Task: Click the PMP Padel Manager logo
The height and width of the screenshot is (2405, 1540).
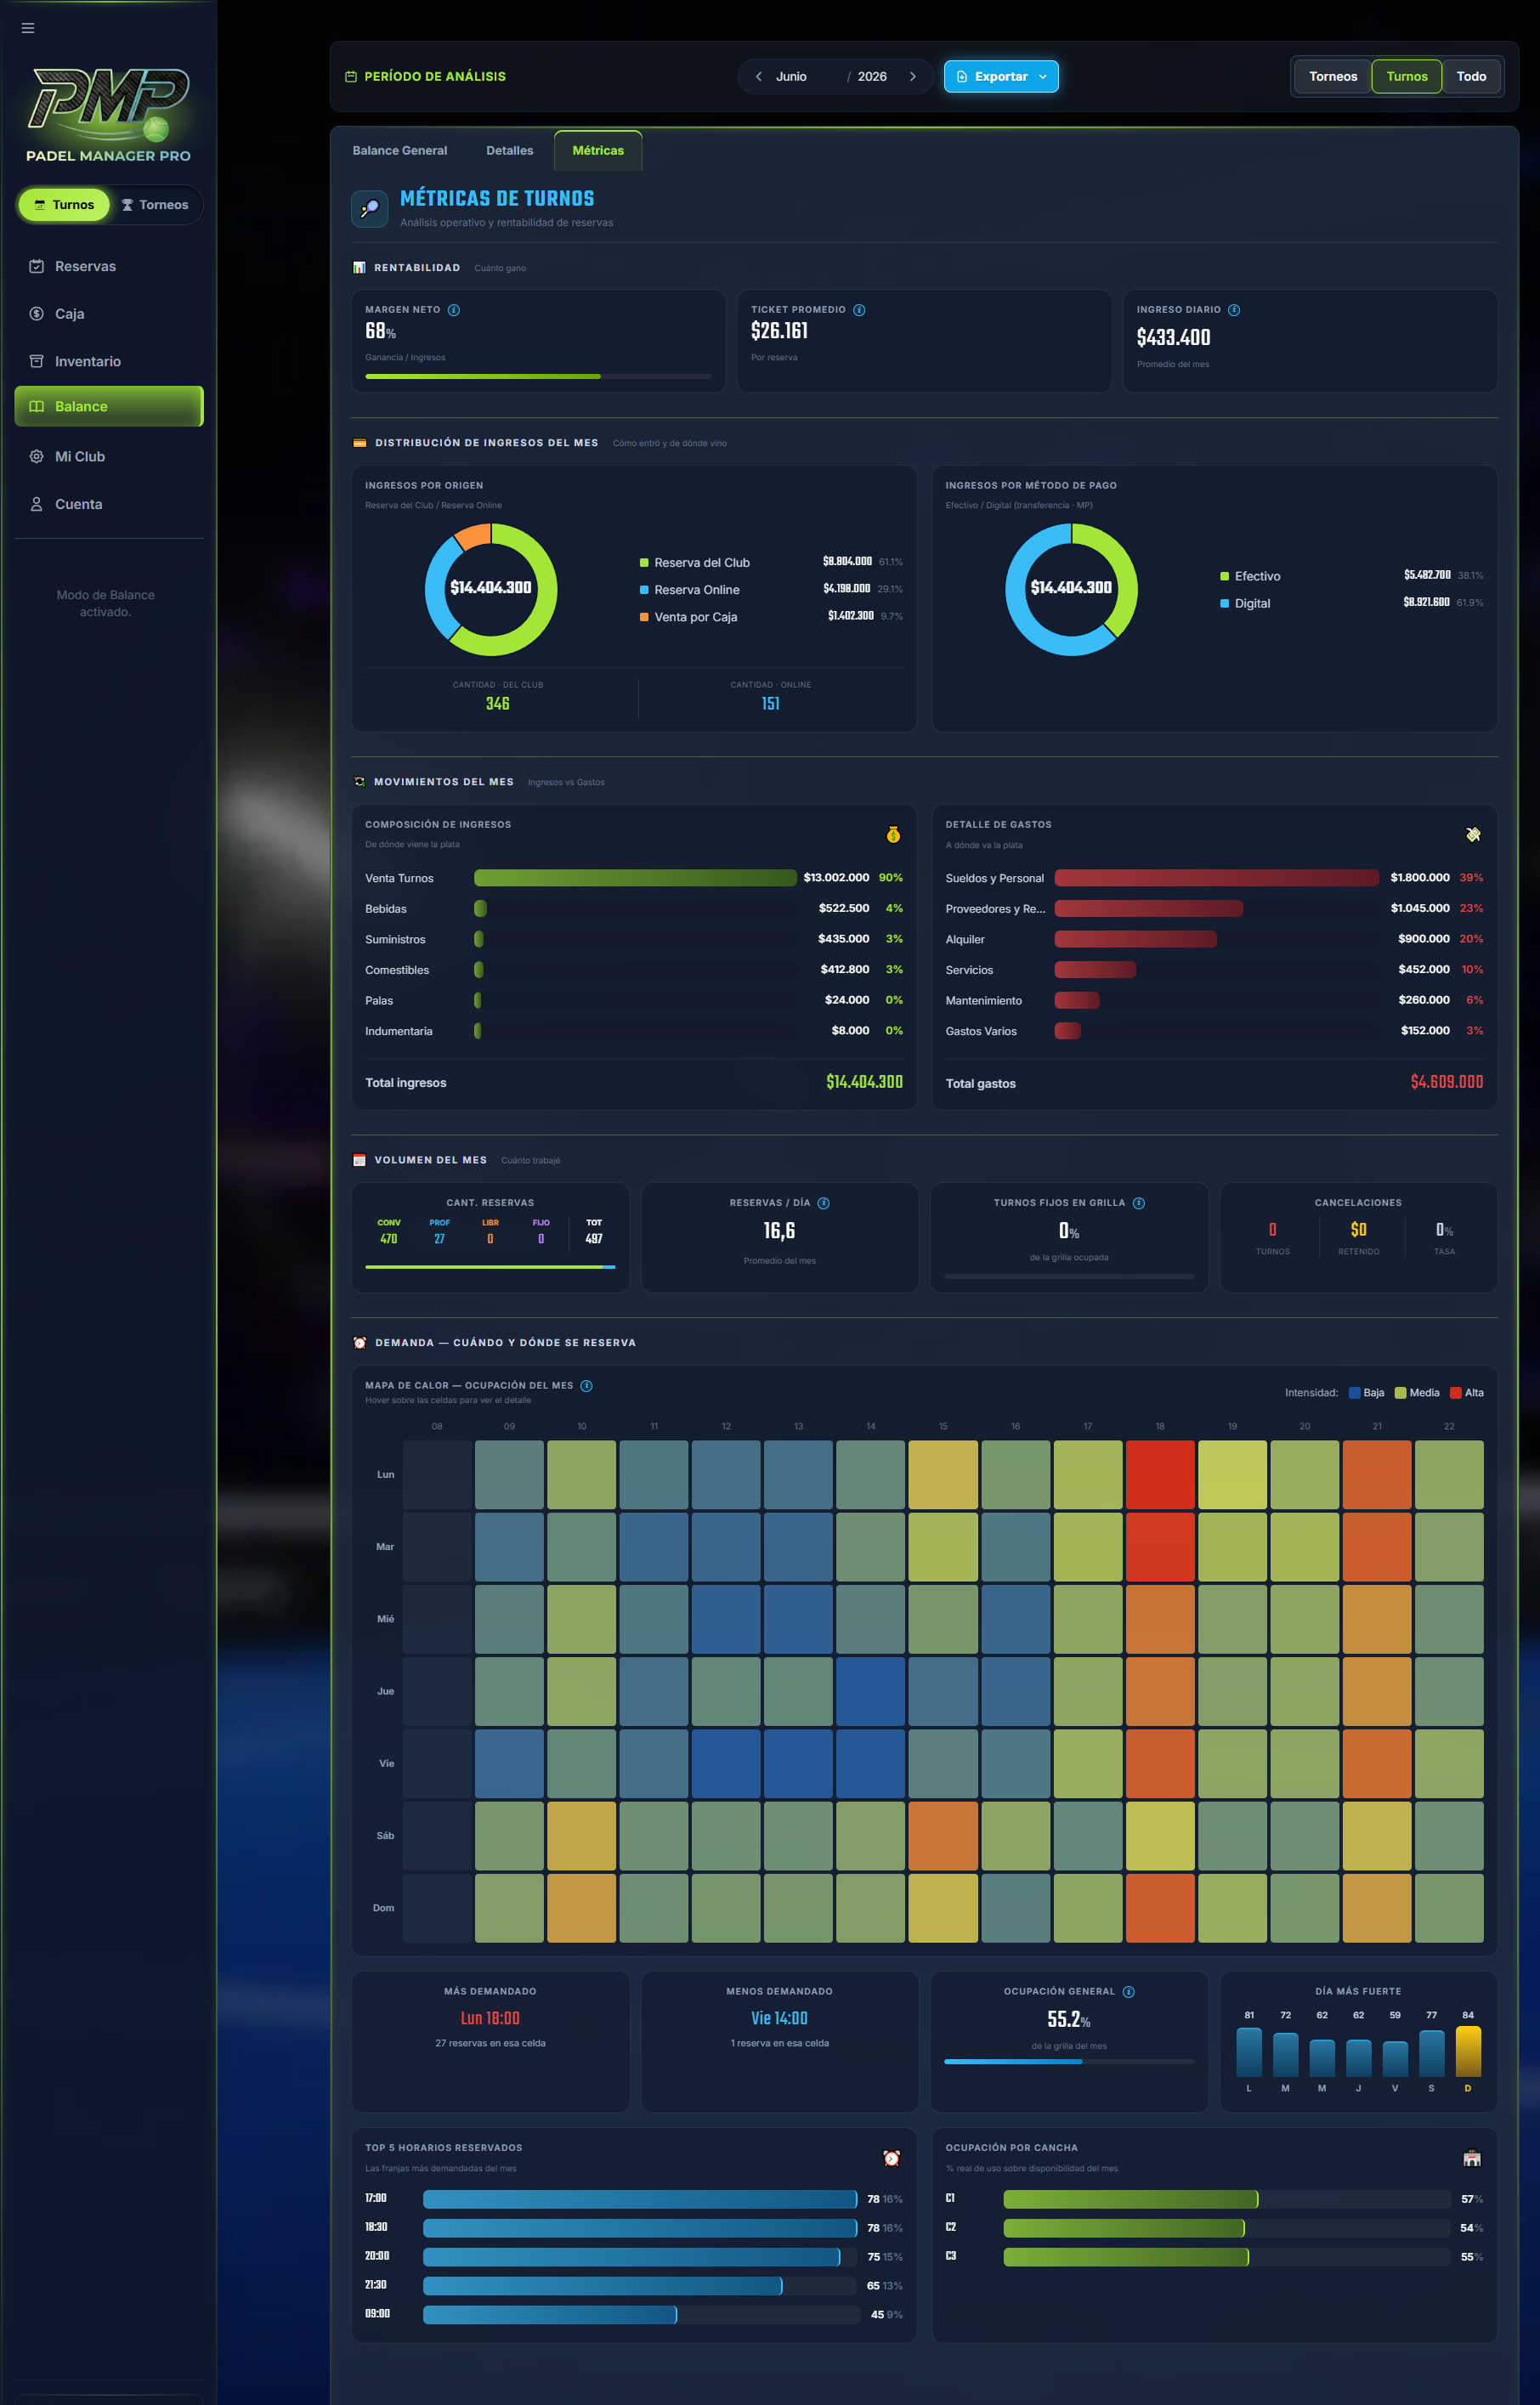Action: pyautogui.click(x=108, y=114)
